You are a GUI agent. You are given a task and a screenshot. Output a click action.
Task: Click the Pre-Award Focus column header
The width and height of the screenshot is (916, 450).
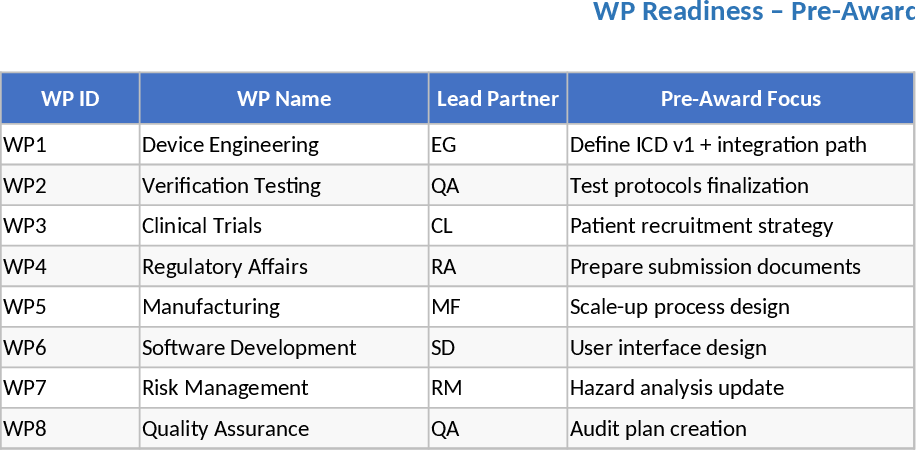[x=740, y=99]
